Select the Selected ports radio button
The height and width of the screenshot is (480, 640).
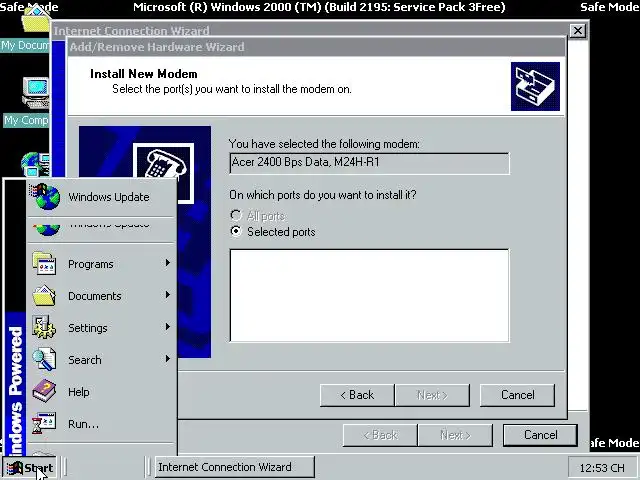tap(236, 231)
